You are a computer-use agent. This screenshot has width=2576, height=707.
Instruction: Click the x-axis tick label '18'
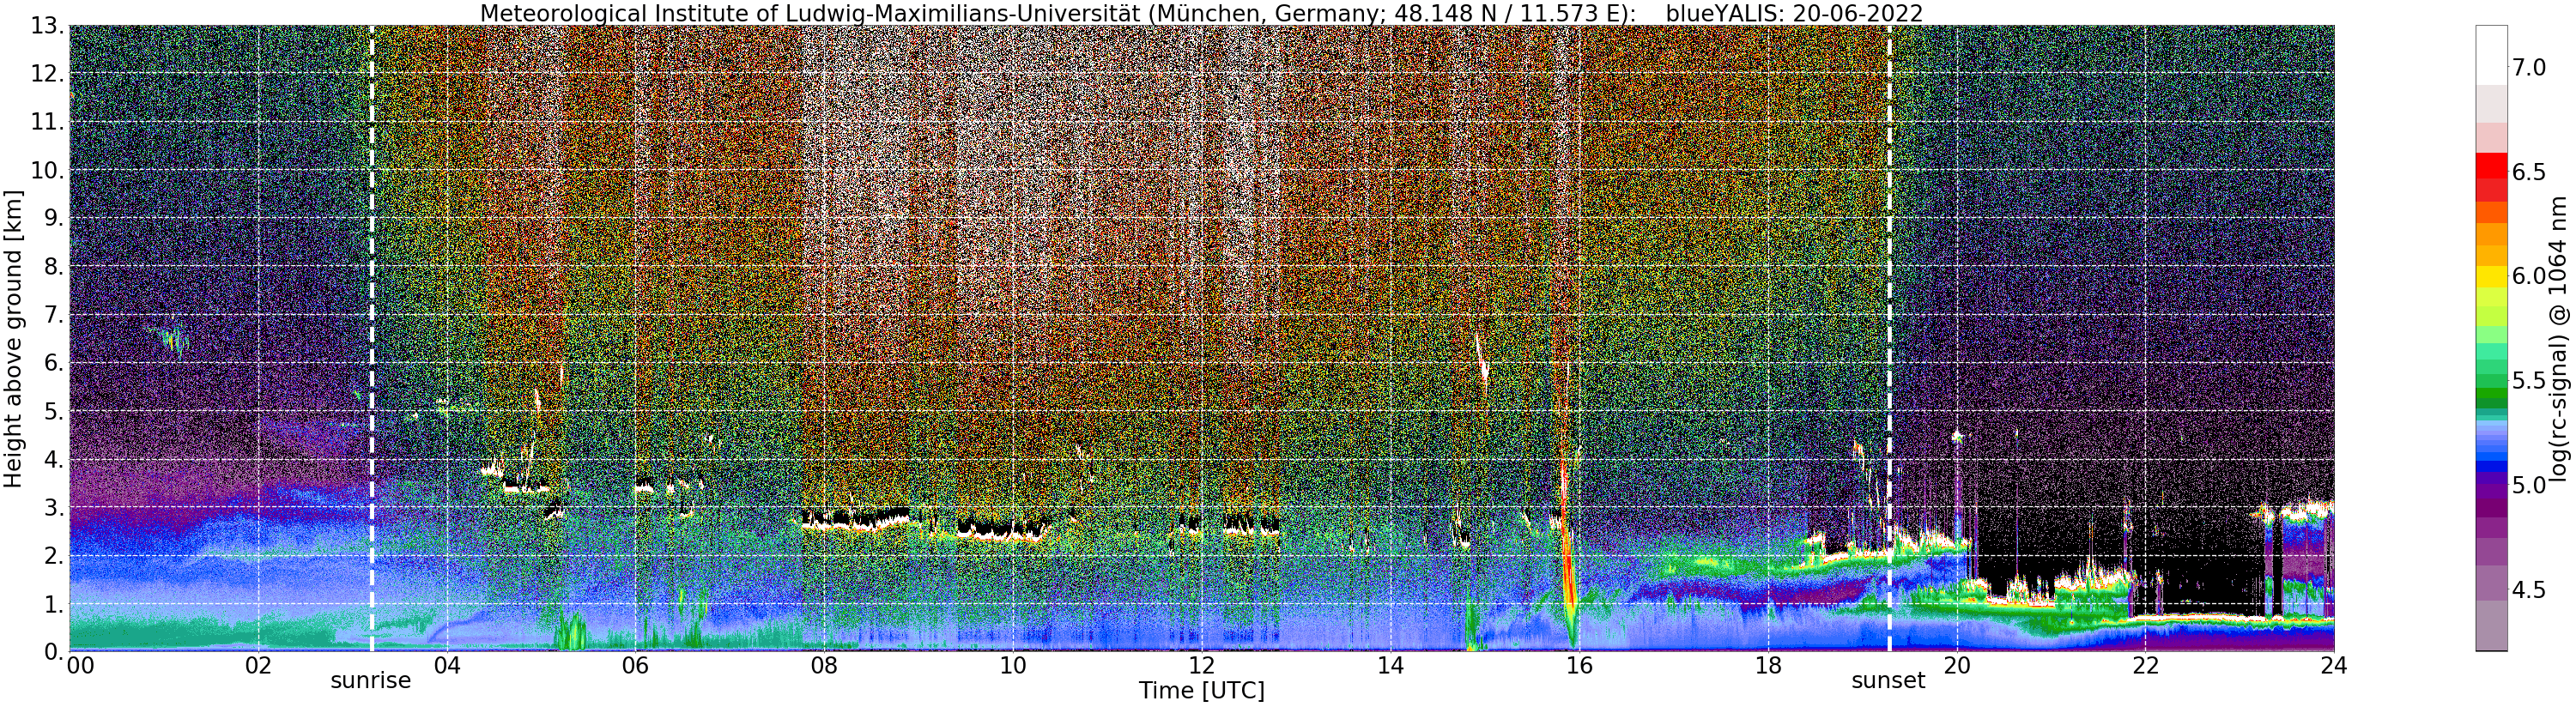1767,665
